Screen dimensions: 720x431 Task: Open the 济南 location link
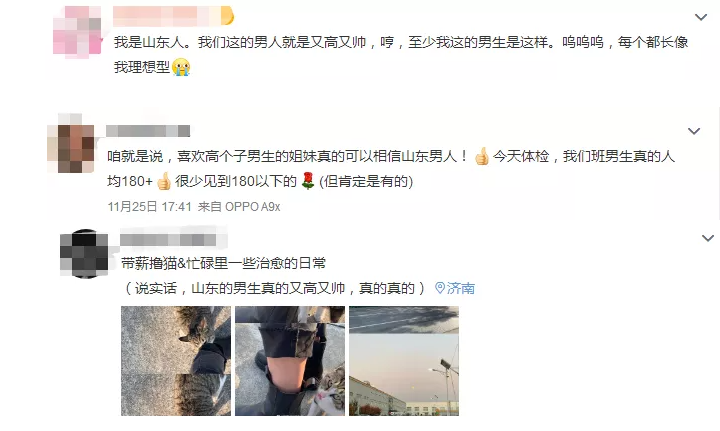[x=461, y=288]
